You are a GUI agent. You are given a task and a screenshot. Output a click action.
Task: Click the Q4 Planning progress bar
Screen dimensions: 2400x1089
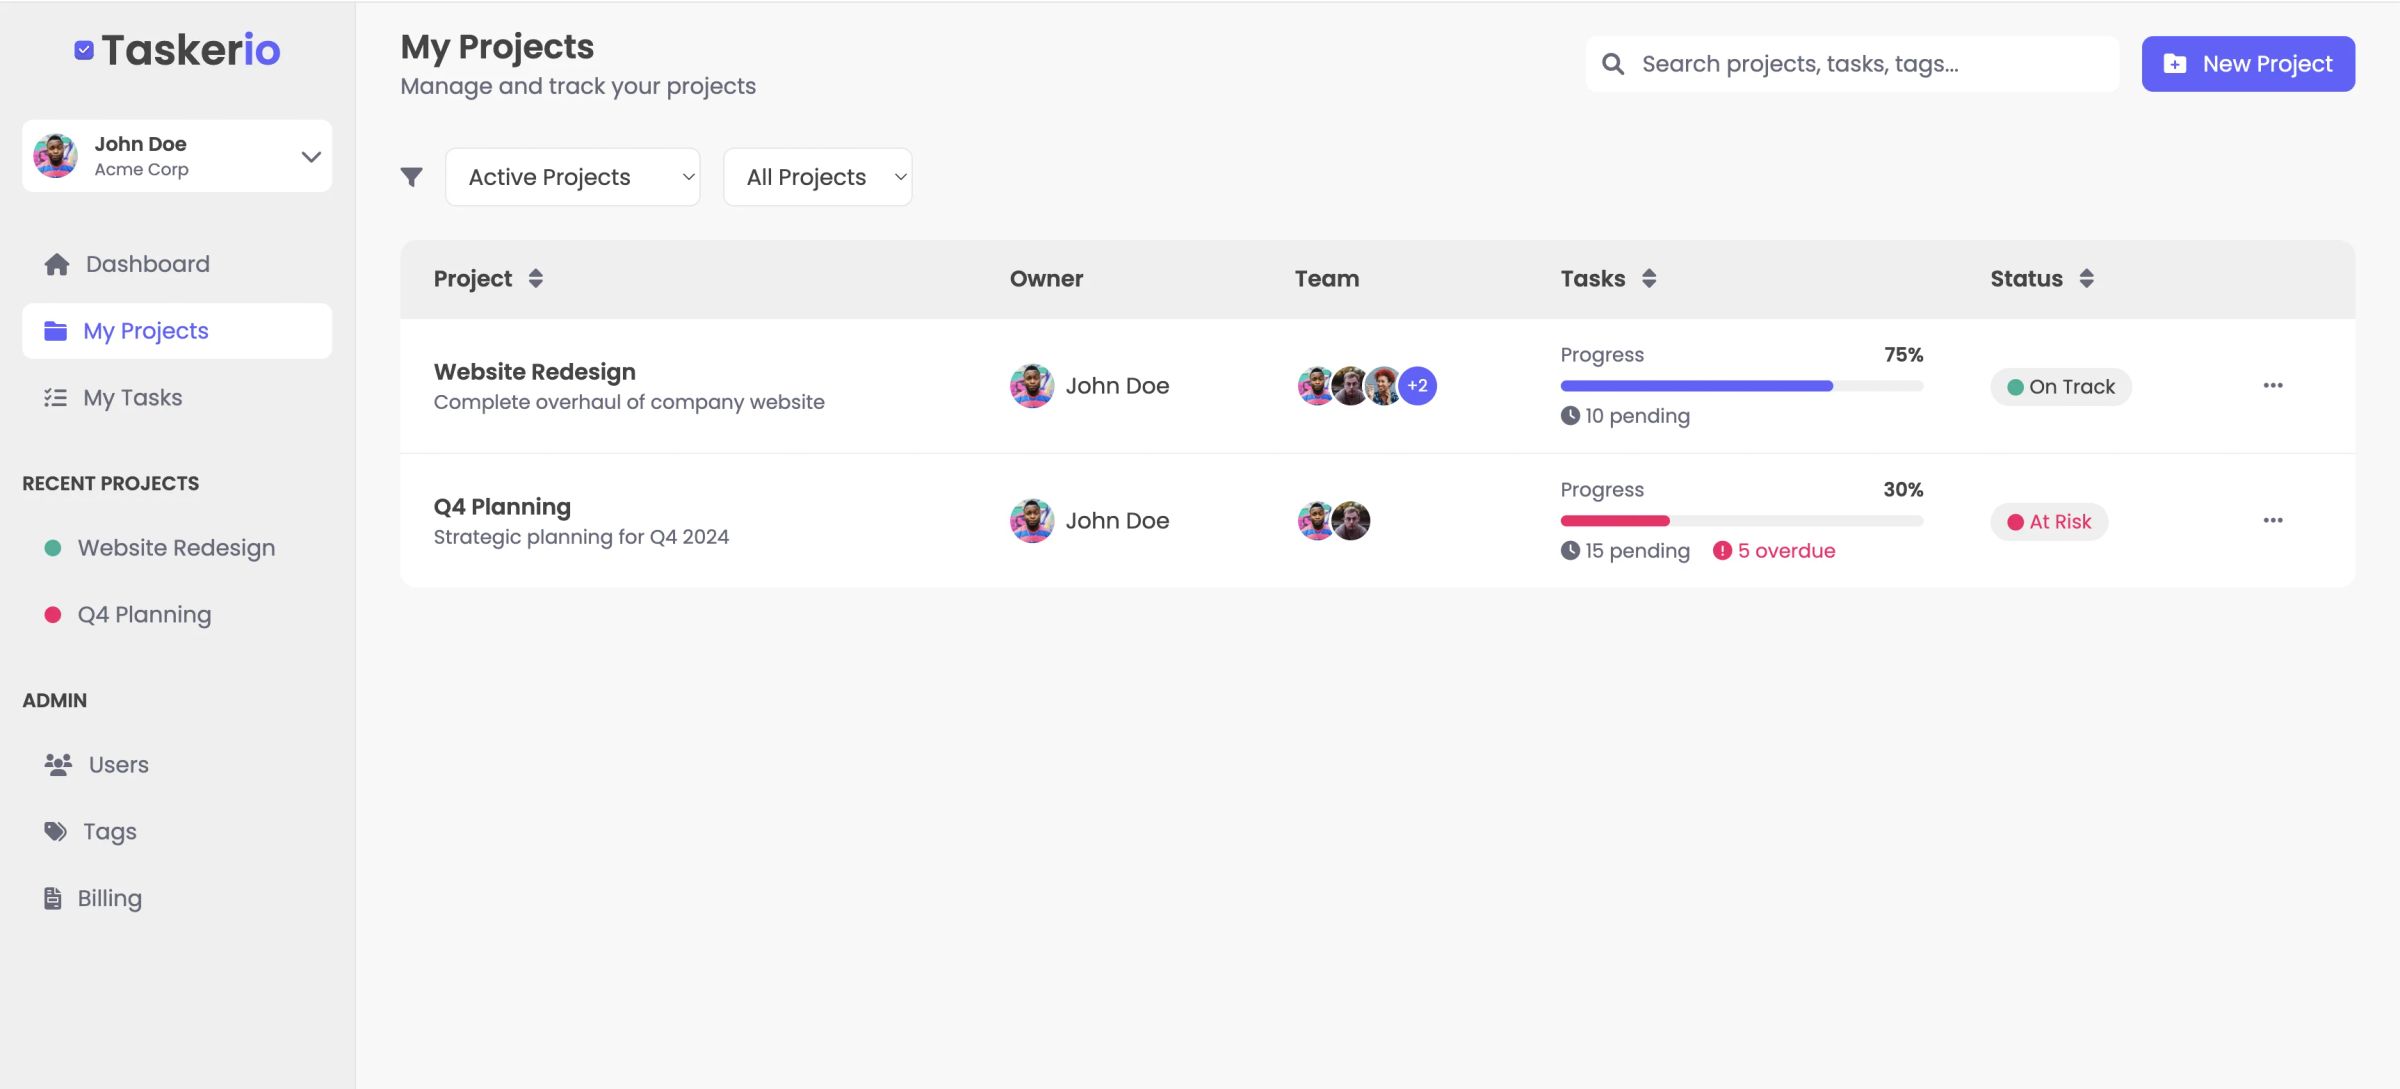pyautogui.click(x=1740, y=520)
